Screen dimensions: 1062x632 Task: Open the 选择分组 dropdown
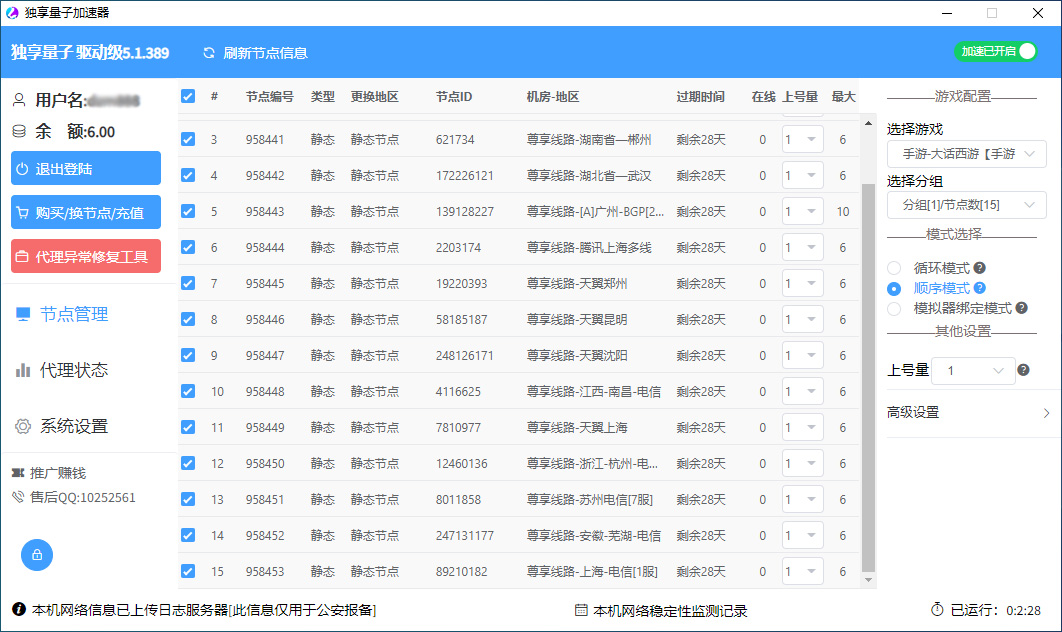pos(967,205)
